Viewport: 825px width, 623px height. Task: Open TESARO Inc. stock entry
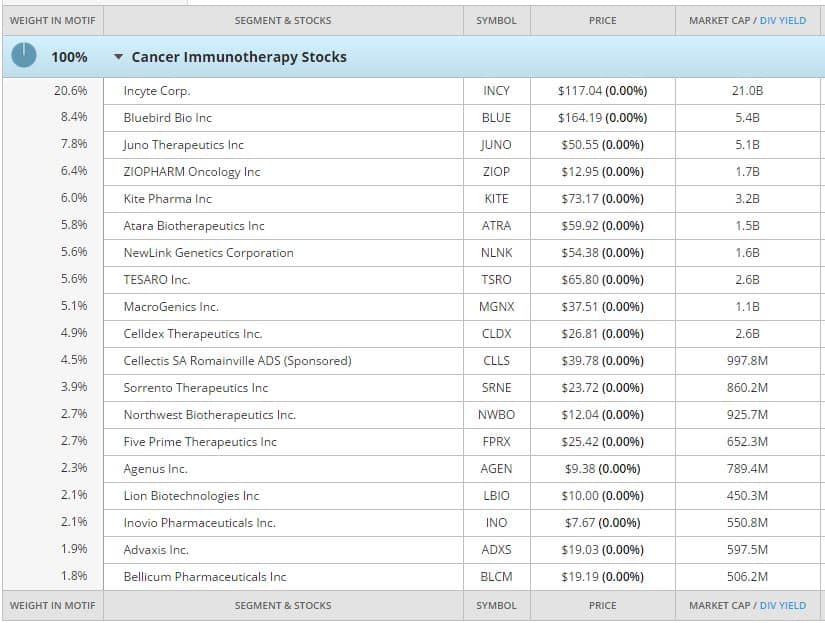156,280
